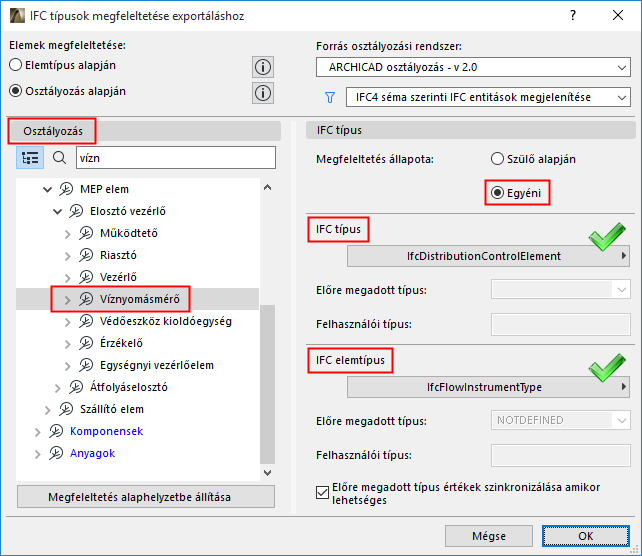Toggle the tree view icon button
Image resolution: width=642 pixels, height=556 pixels.
tap(30, 157)
